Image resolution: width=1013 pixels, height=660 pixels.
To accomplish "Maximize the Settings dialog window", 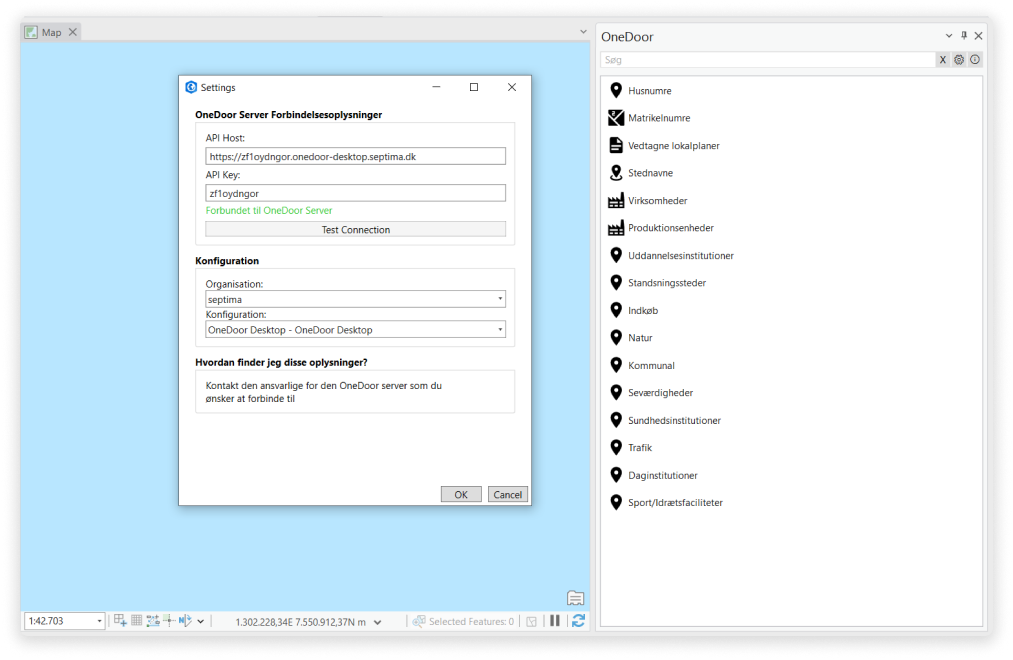I will (x=474, y=87).
